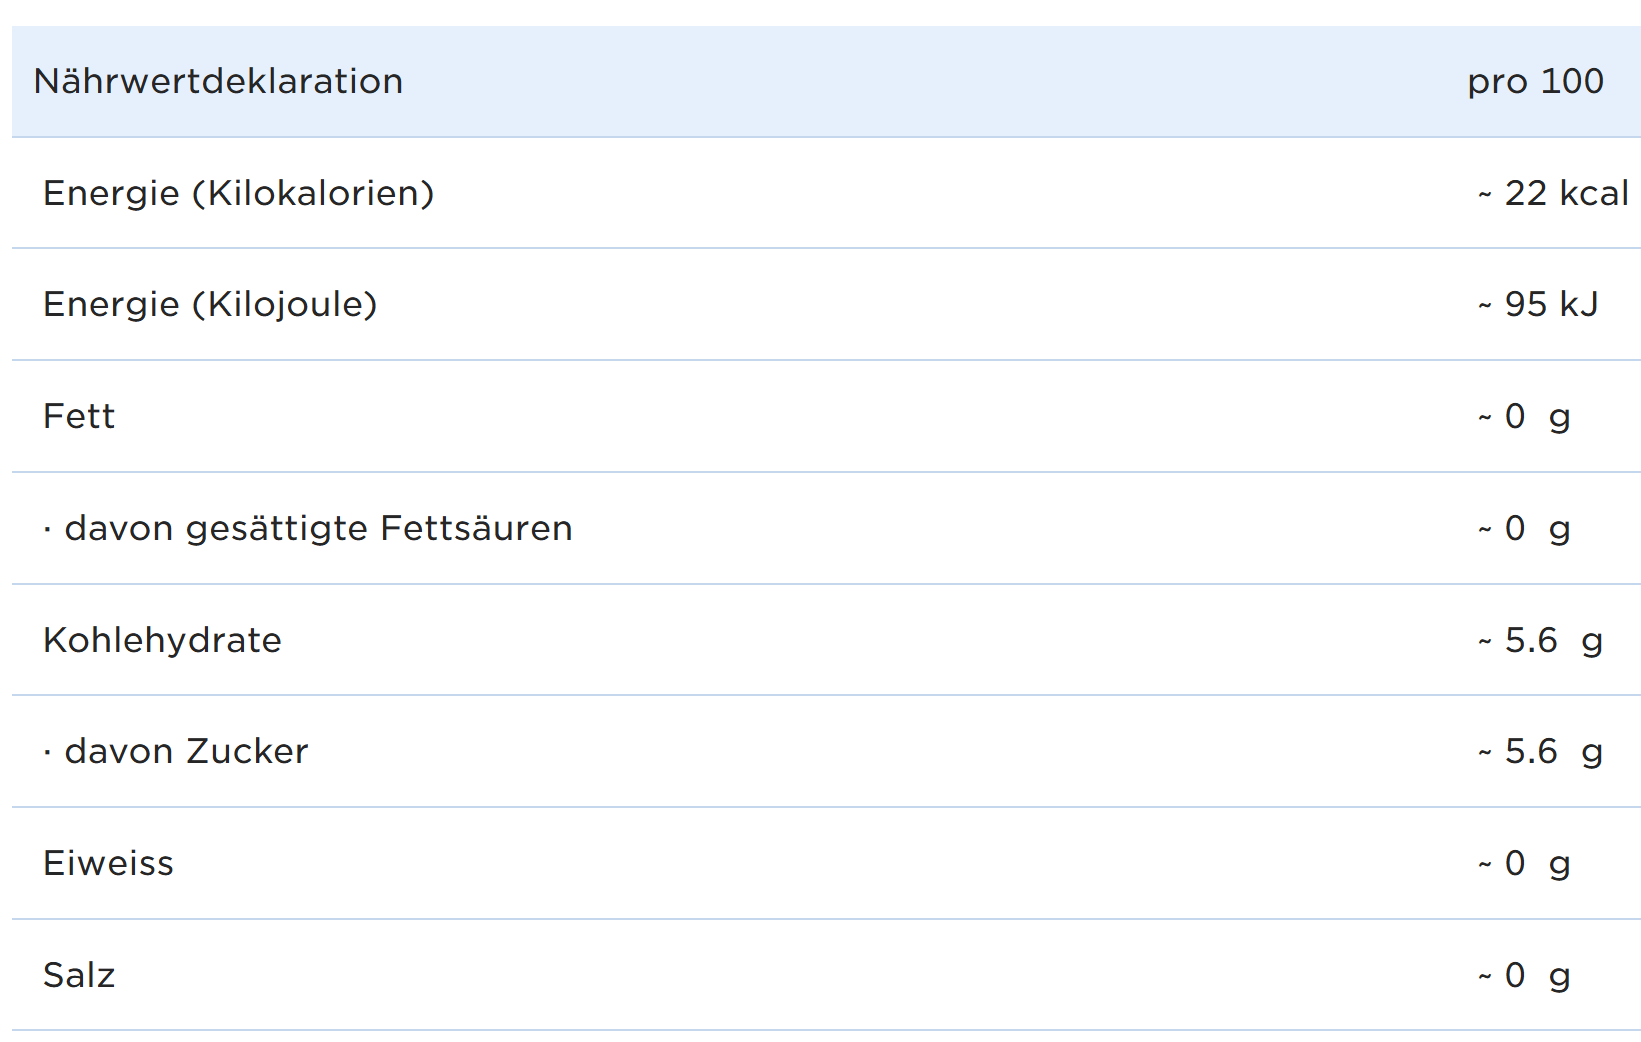Image resolution: width=1641 pixels, height=1042 pixels.
Task: Select the Kohlehydrate row label
Action: 162,640
